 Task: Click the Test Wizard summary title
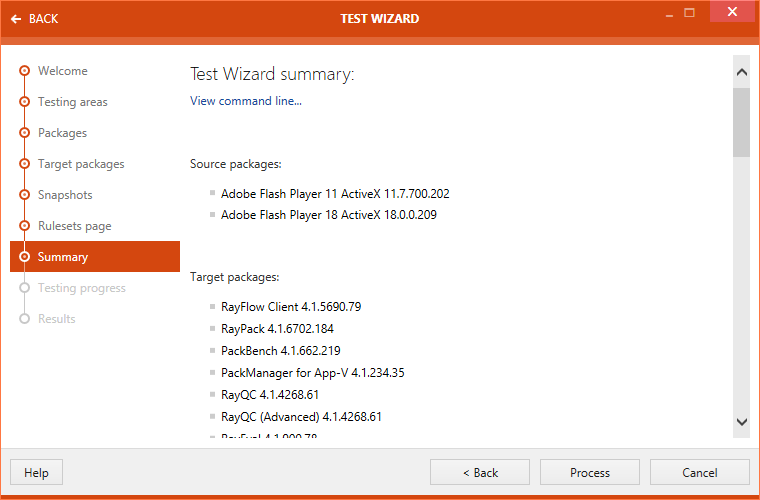click(272, 74)
